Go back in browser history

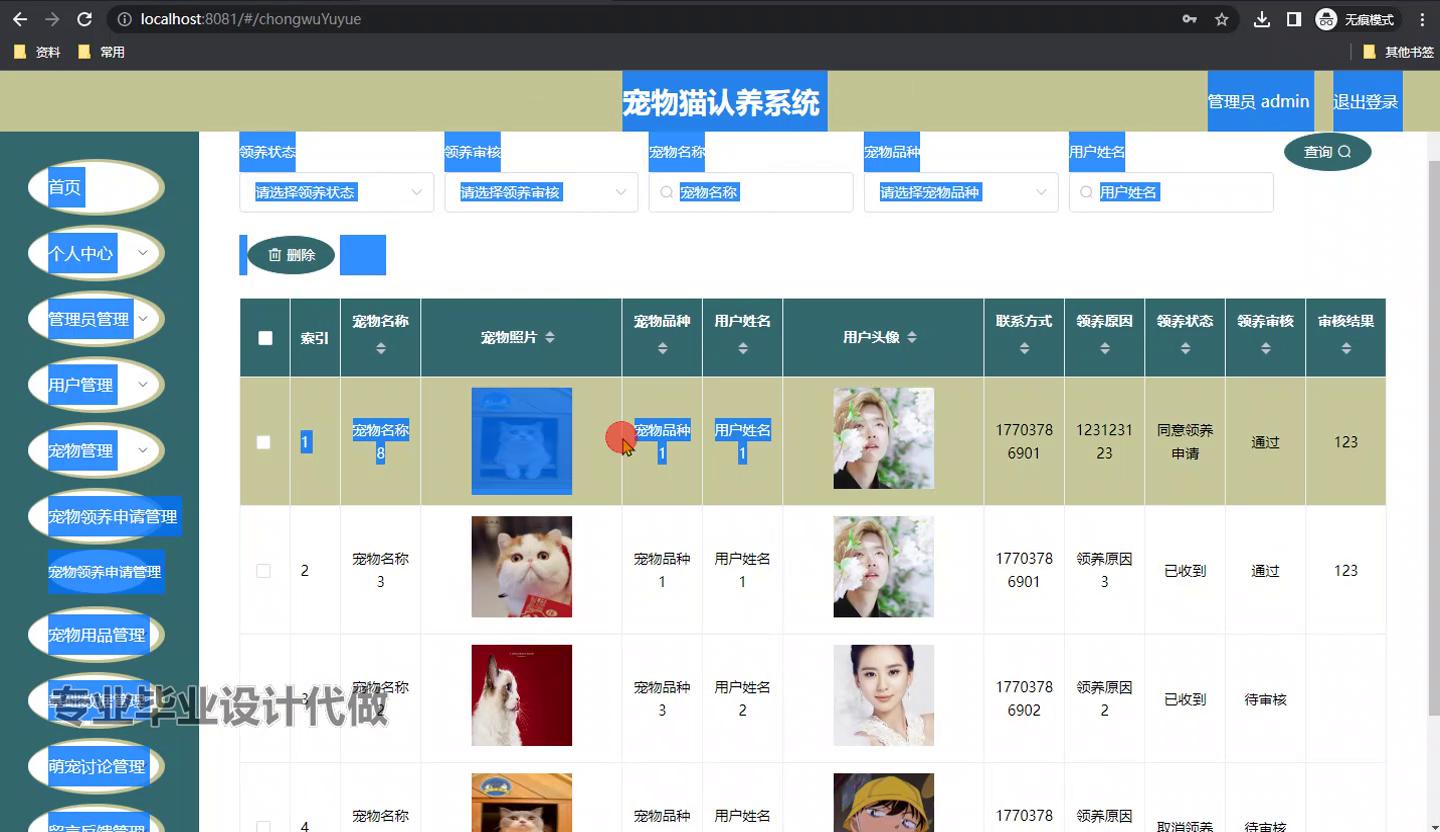pos(20,19)
